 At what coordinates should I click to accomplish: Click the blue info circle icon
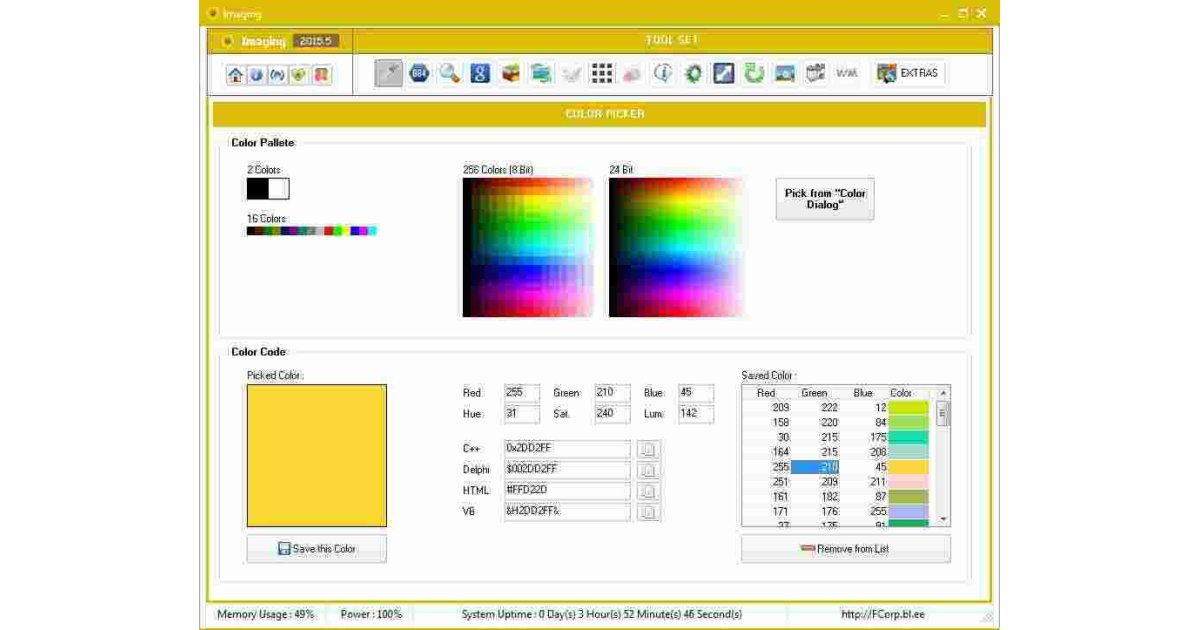tap(662, 74)
